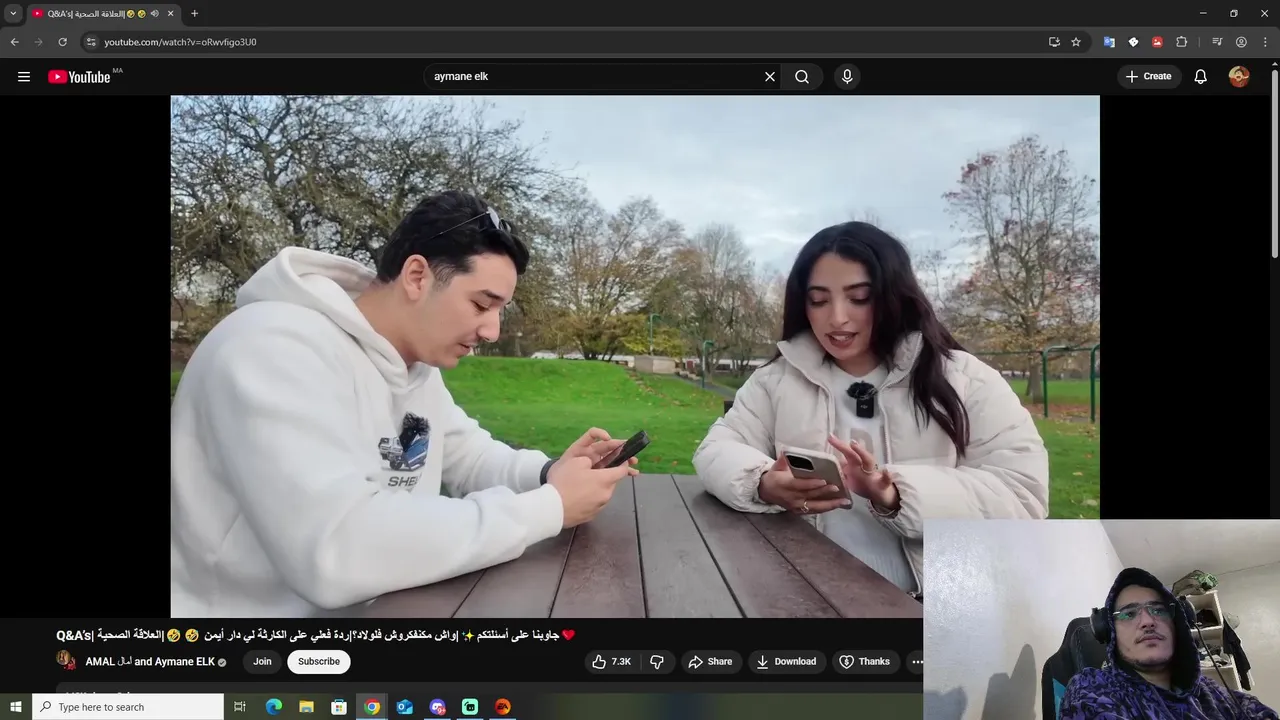Open Google Translate extension
Image resolution: width=1280 pixels, height=720 pixels.
[x=1109, y=42]
